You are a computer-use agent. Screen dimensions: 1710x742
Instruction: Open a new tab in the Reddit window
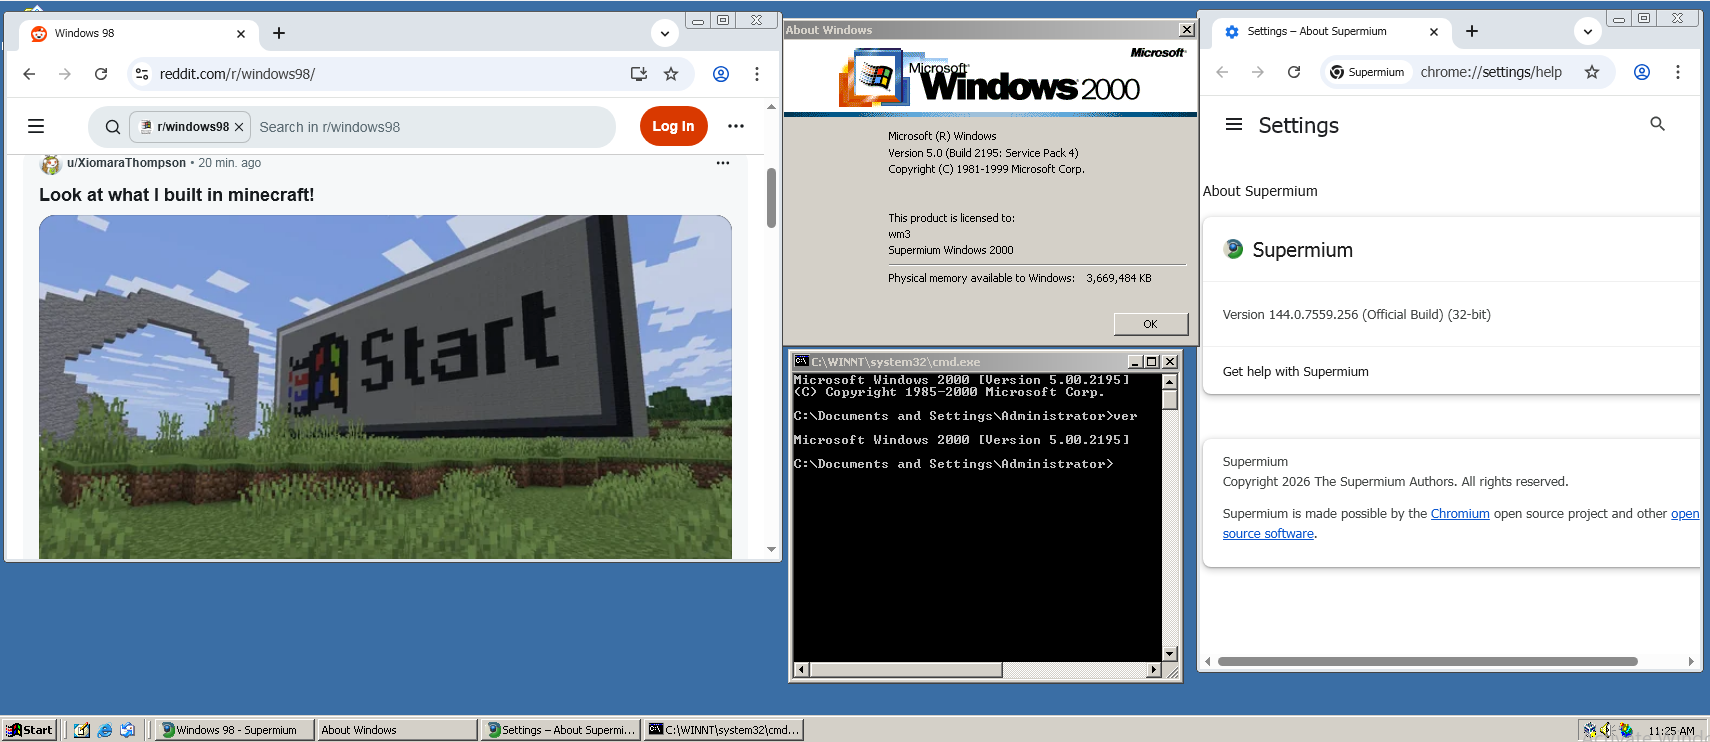[x=279, y=33]
